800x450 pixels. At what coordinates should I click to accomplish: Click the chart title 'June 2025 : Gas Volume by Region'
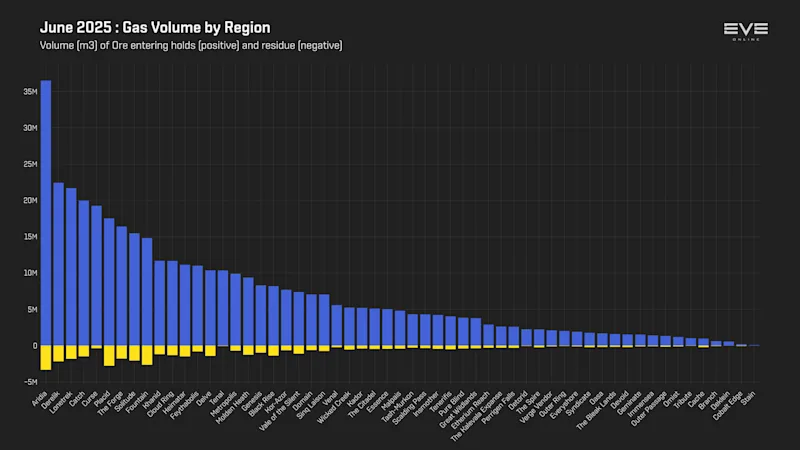pos(155,28)
